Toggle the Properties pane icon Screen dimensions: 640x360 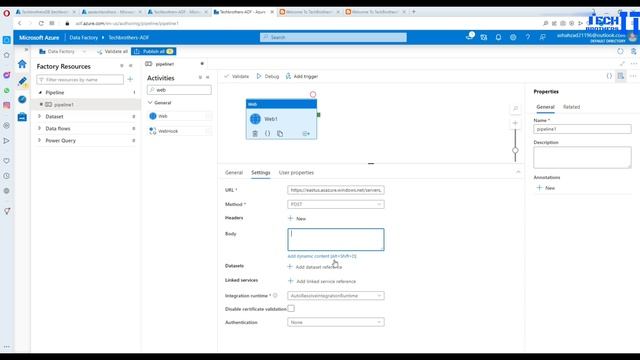(x=621, y=76)
